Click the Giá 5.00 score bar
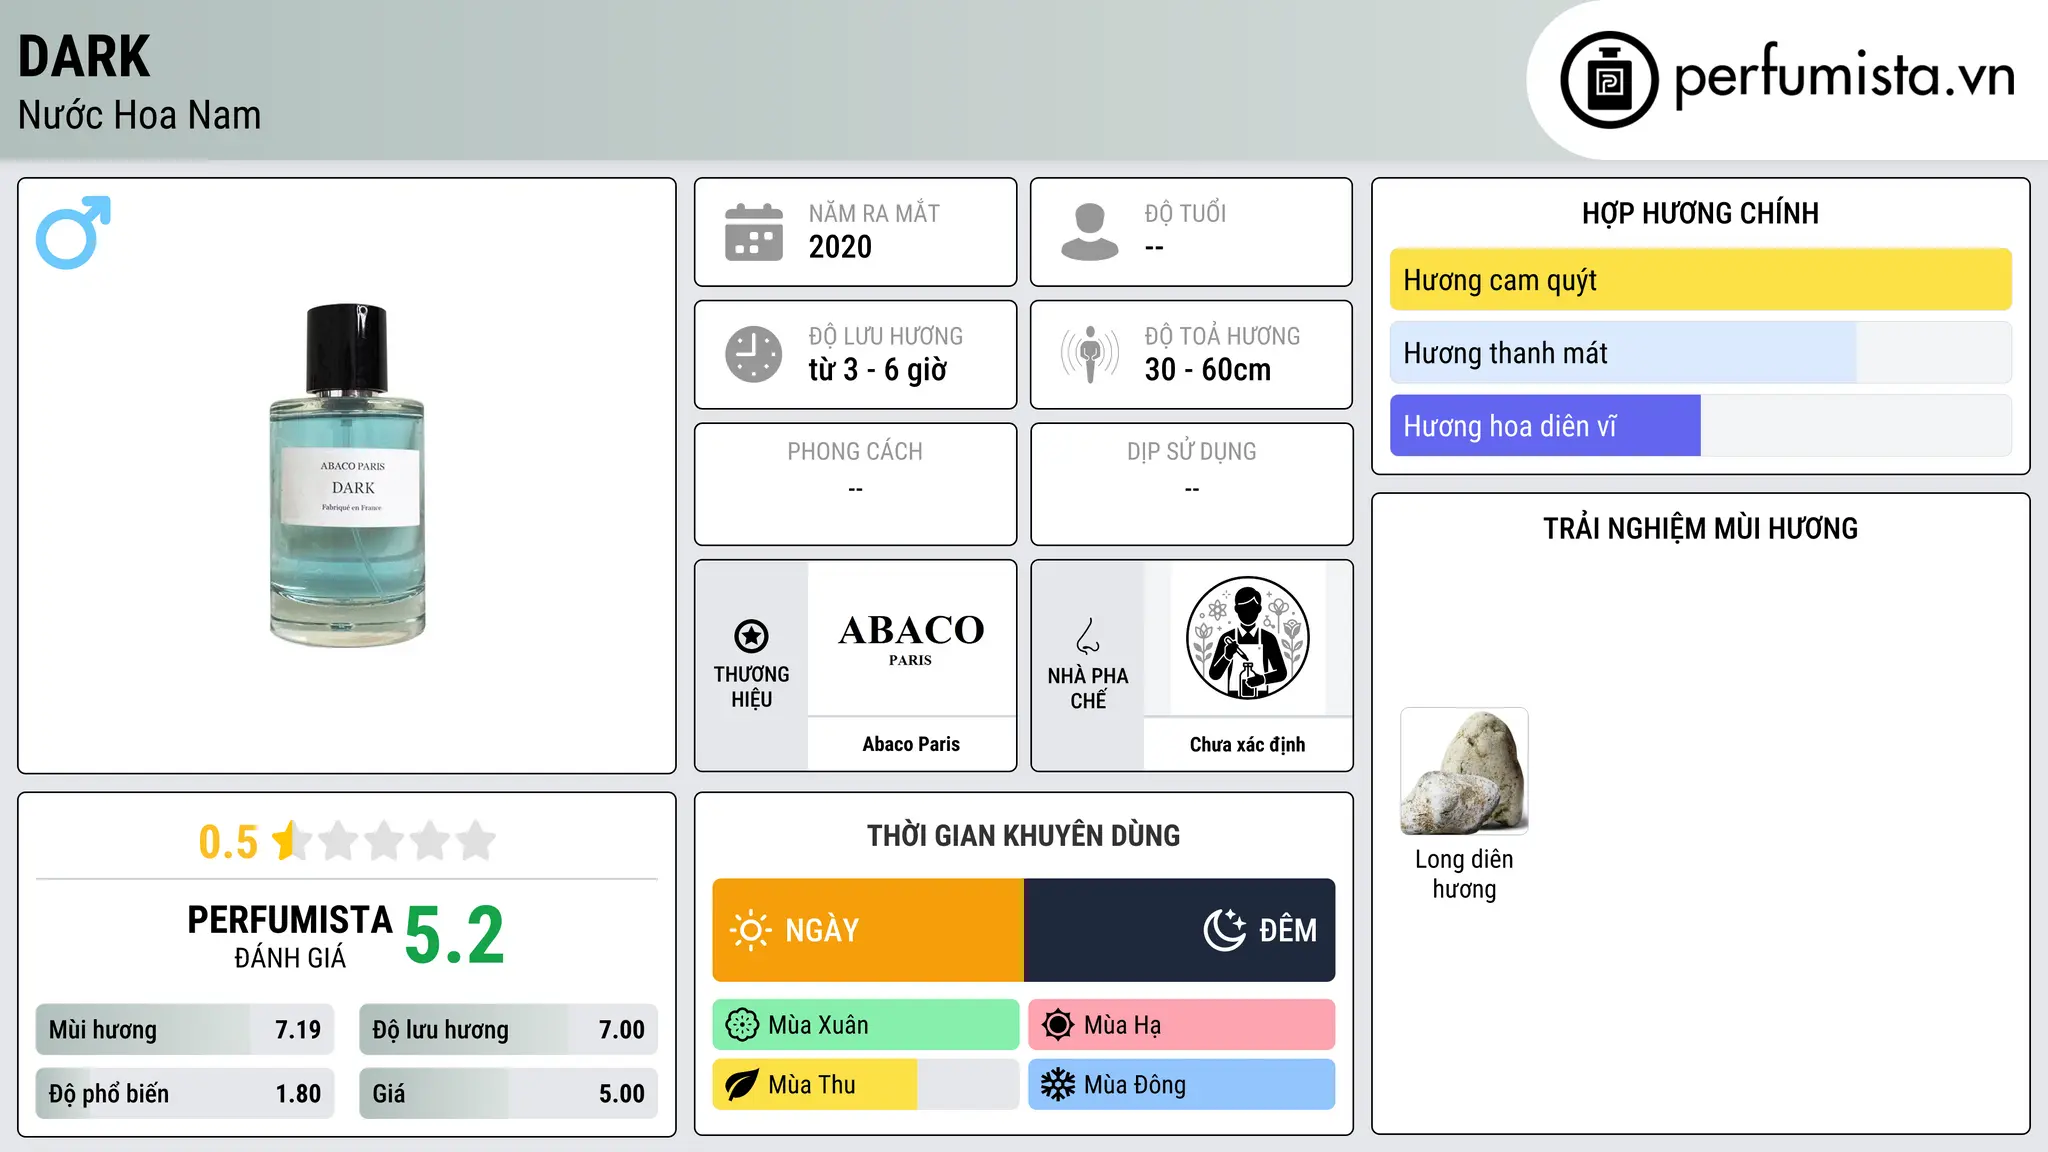Viewport: 2048px width, 1152px height. point(508,1094)
